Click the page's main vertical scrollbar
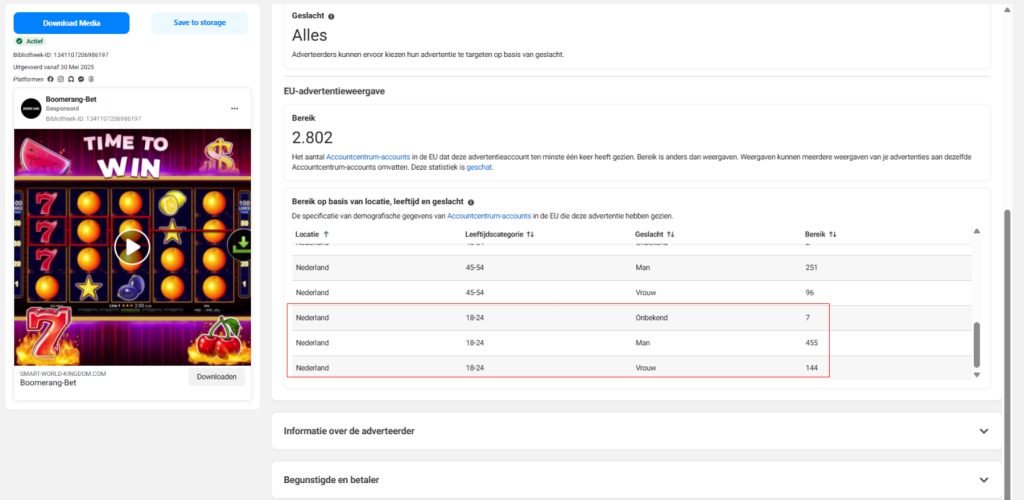This screenshot has height=500, width=1024. [1006, 352]
